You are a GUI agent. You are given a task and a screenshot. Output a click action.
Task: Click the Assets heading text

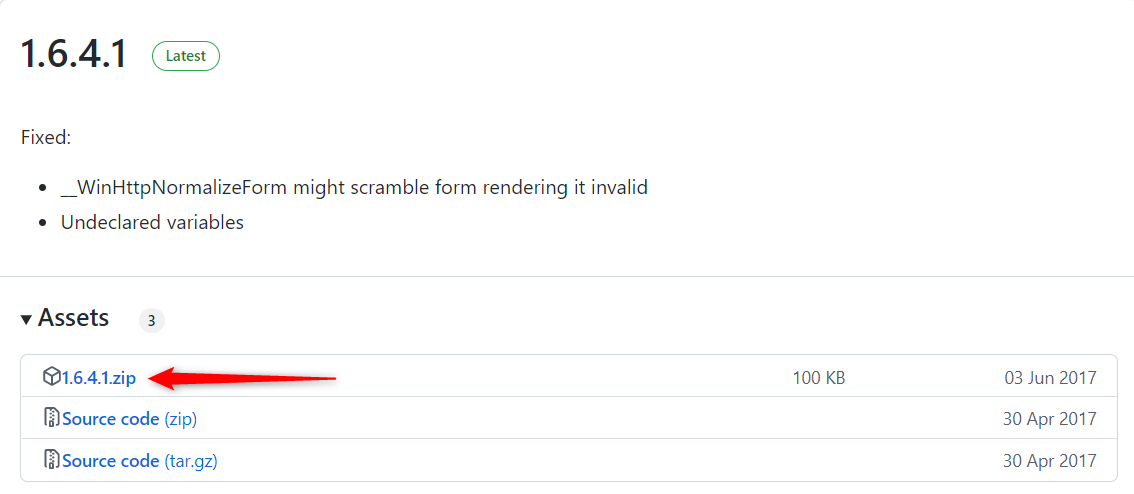(73, 318)
